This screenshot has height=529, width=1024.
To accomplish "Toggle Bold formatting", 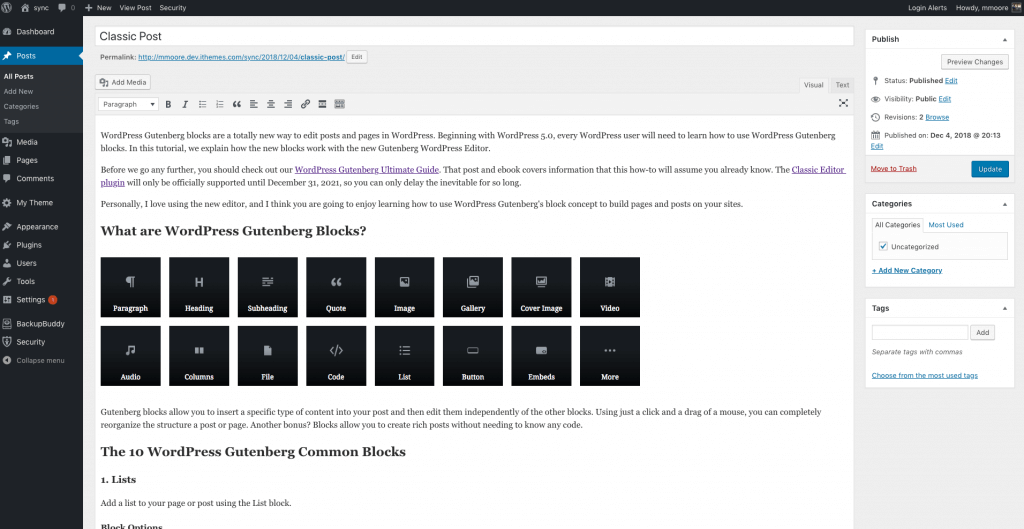I will pyautogui.click(x=168, y=104).
